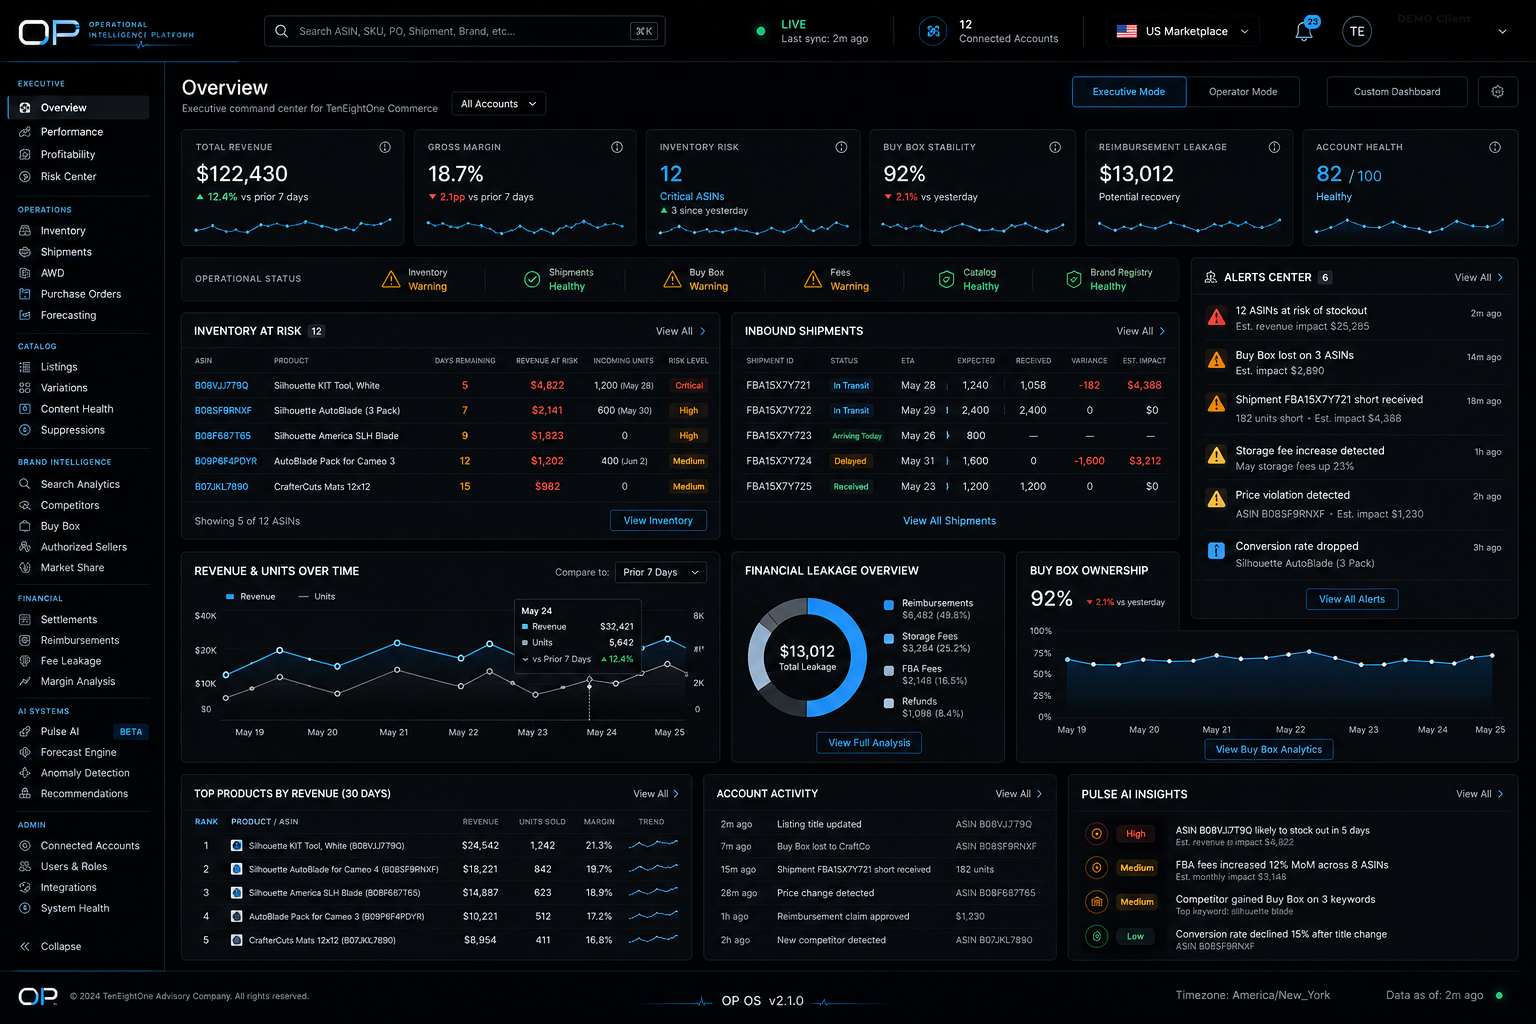The height and width of the screenshot is (1024, 1536).
Task: Click the Buy Box Warning triangle icon
Action: coord(672,279)
